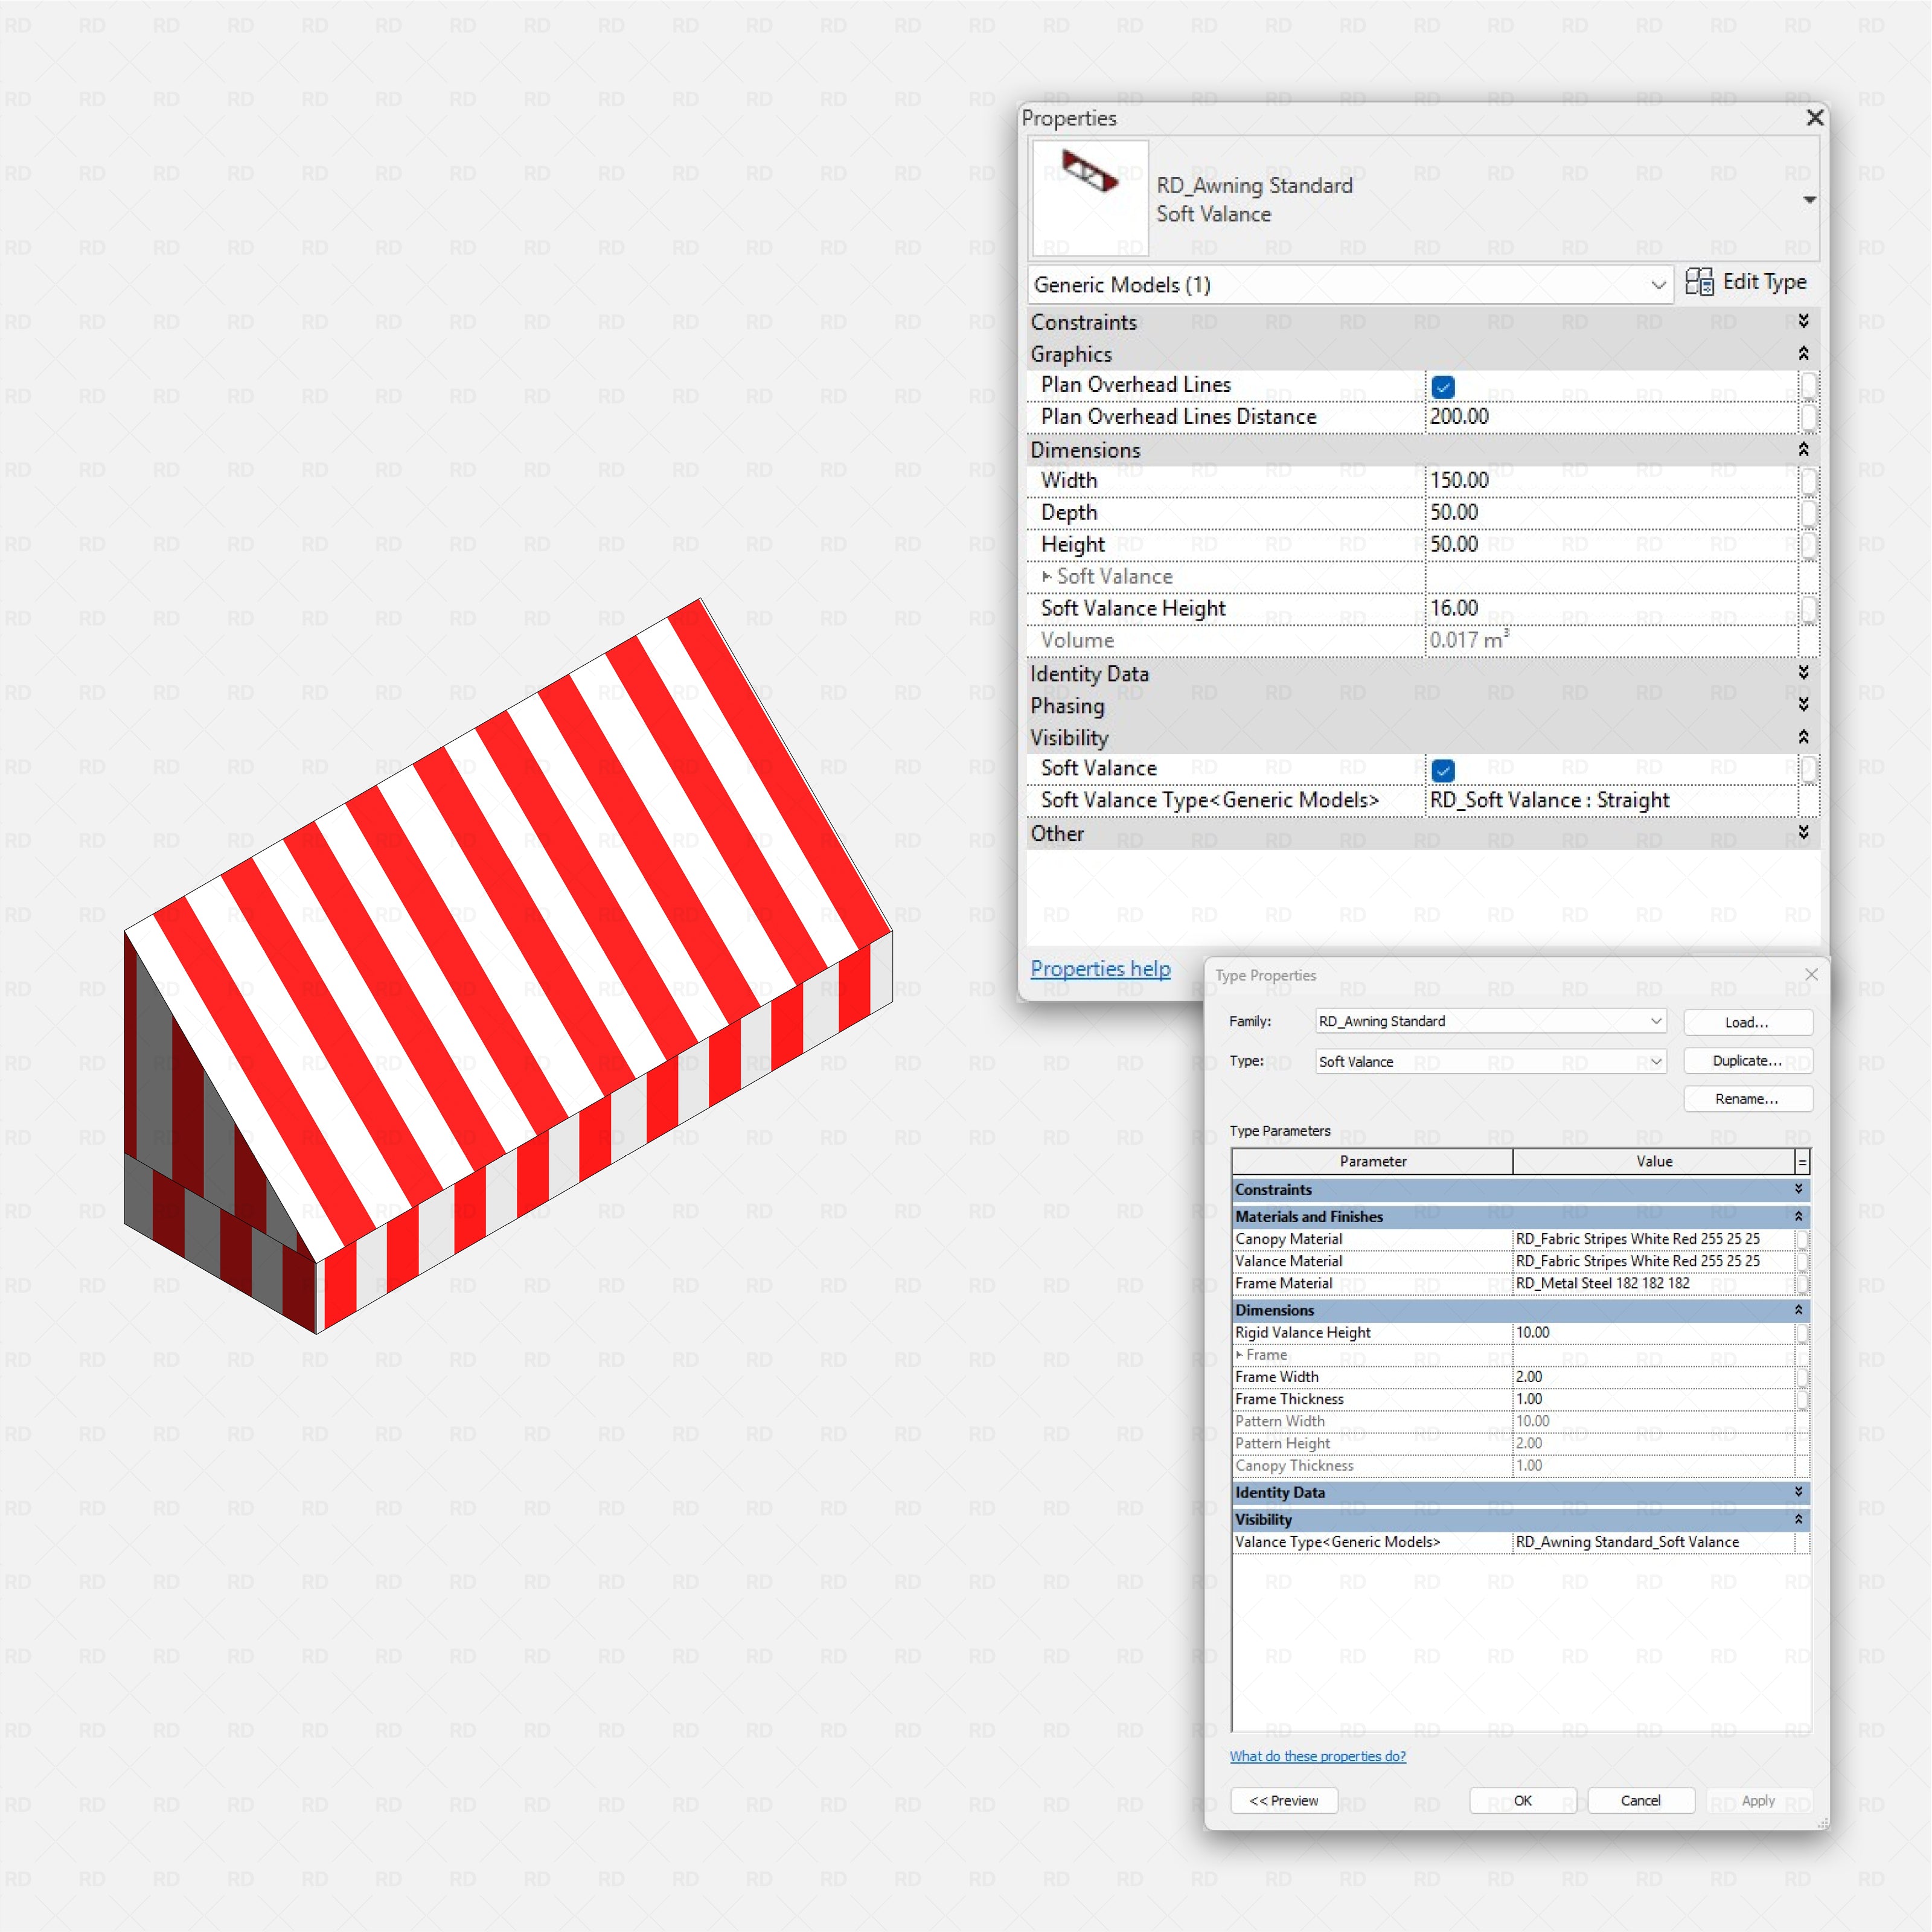Open the Properties help link
Image resolution: width=1932 pixels, height=1932 pixels.
(1100, 969)
